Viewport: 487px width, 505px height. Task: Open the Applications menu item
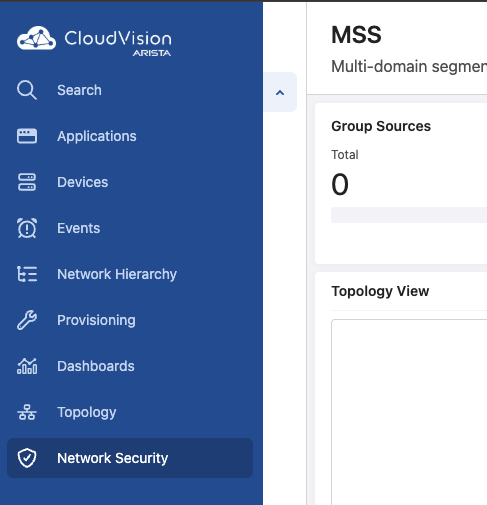pyautogui.click(x=97, y=136)
